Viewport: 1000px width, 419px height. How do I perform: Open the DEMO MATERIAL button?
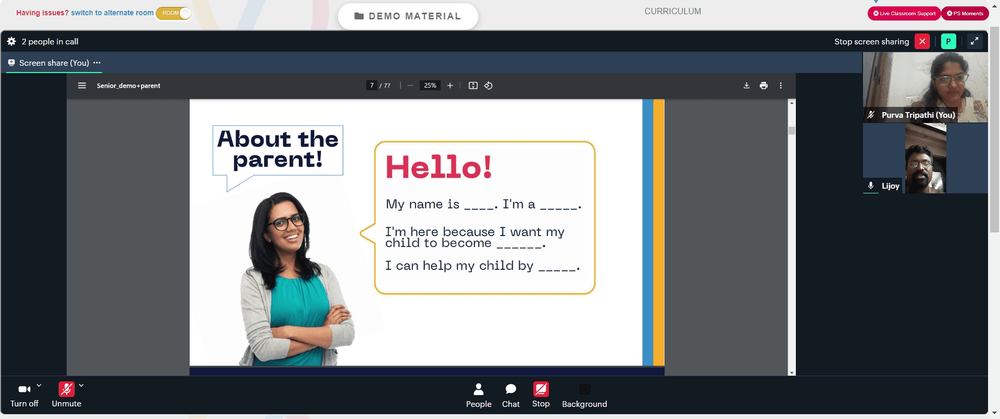(x=408, y=16)
